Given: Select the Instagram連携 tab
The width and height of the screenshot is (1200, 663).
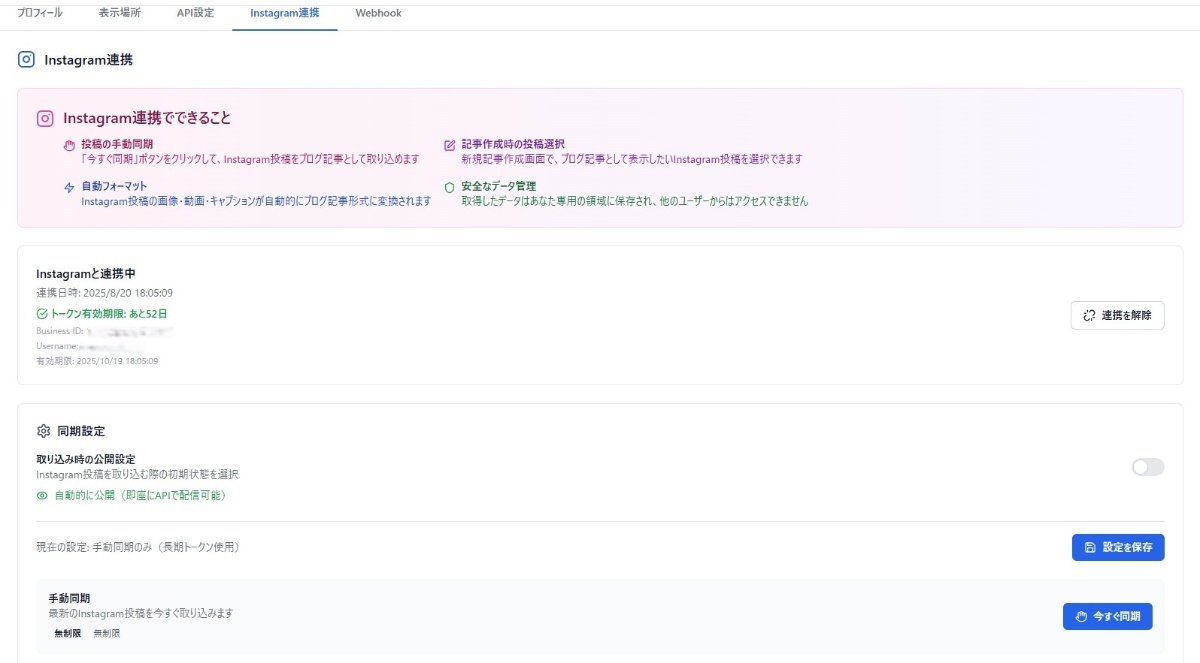Looking at the screenshot, I should pyautogui.click(x=285, y=13).
